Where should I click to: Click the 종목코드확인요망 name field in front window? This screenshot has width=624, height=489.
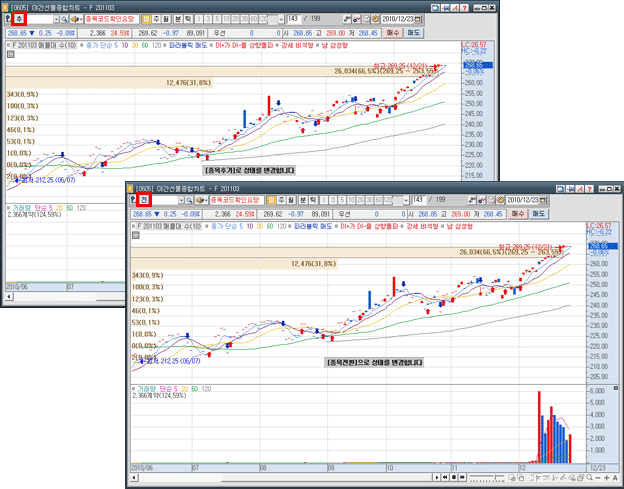pyautogui.click(x=237, y=200)
